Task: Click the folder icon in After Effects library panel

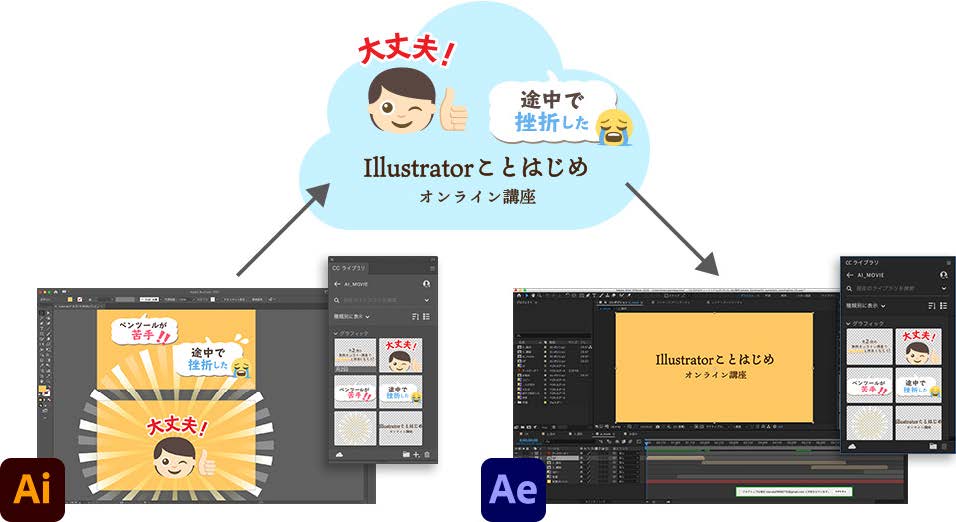Action: pos(933,446)
